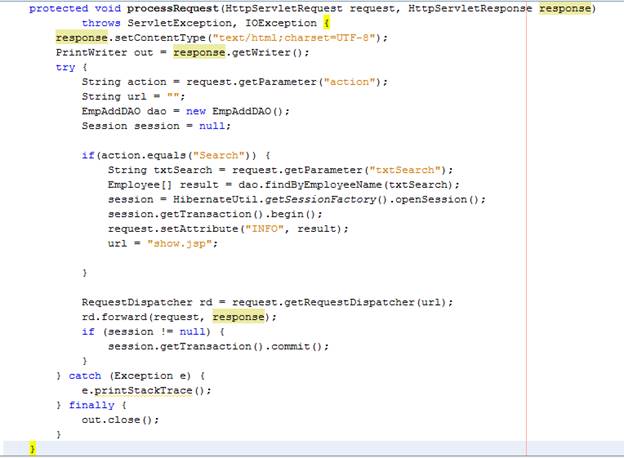Click new EmpAddDAO() constructor call
The width and height of the screenshot is (624, 458).
pos(234,111)
